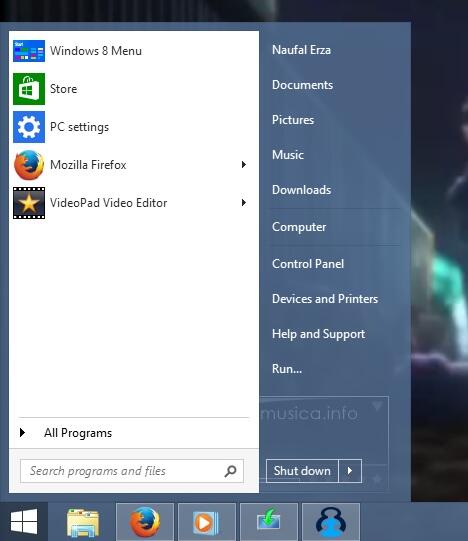Click the 'Mozilla Firefox' label text

tap(88, 165)
